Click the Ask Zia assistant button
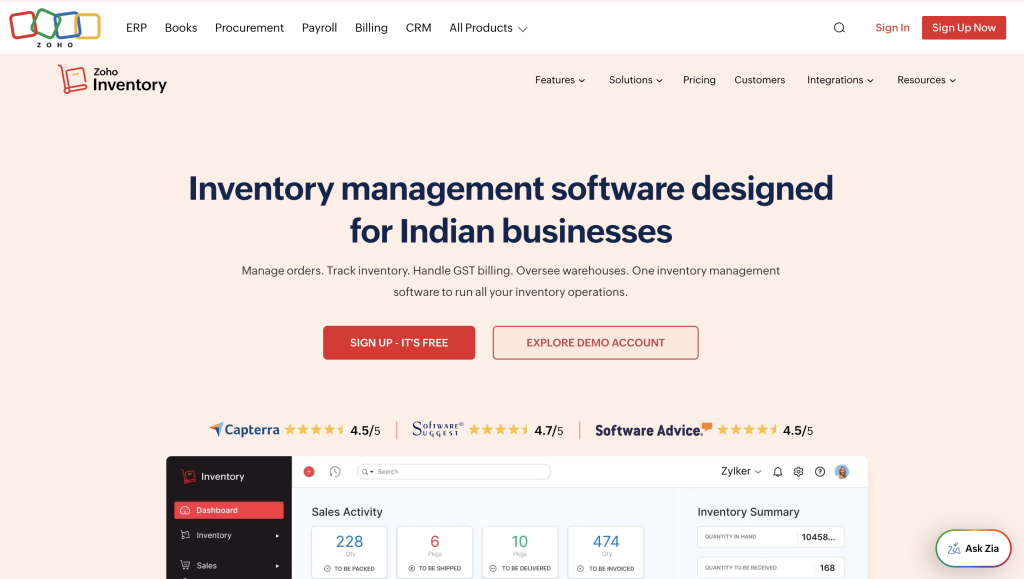Screen dimensions: 1024x579 973,548
